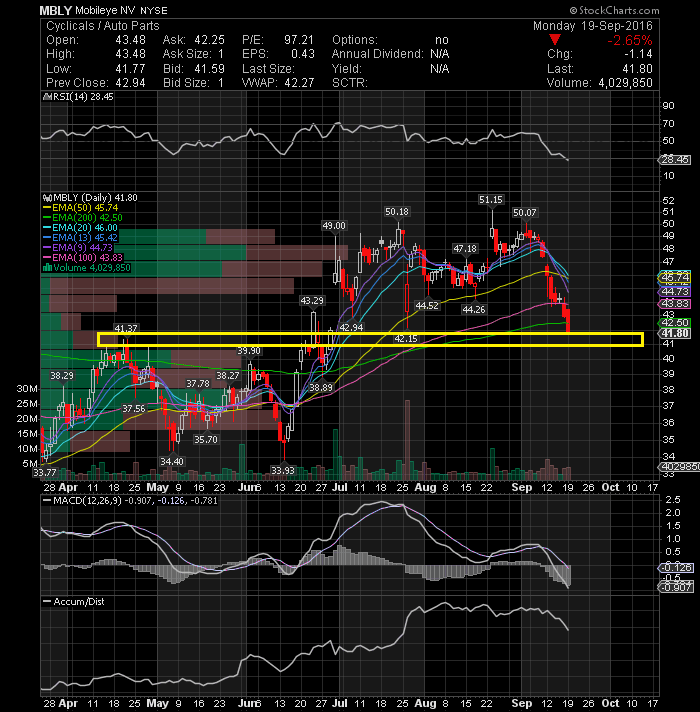700x712 pixels.
Task: Click the -0.907 MACD tag on the right axis
Action: click(x=676, y=588)
